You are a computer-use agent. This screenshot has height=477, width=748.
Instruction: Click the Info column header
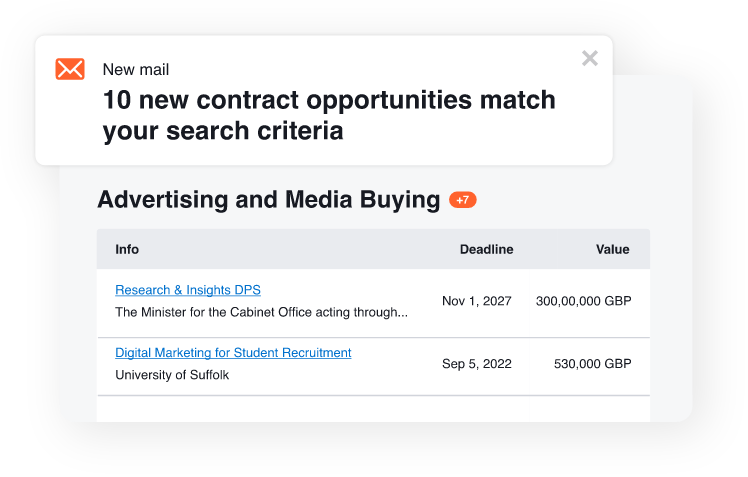click(127, 249)
